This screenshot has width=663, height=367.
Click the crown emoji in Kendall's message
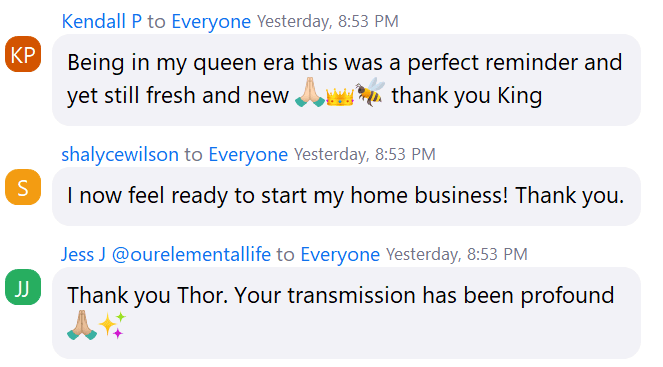coord(340,96)
